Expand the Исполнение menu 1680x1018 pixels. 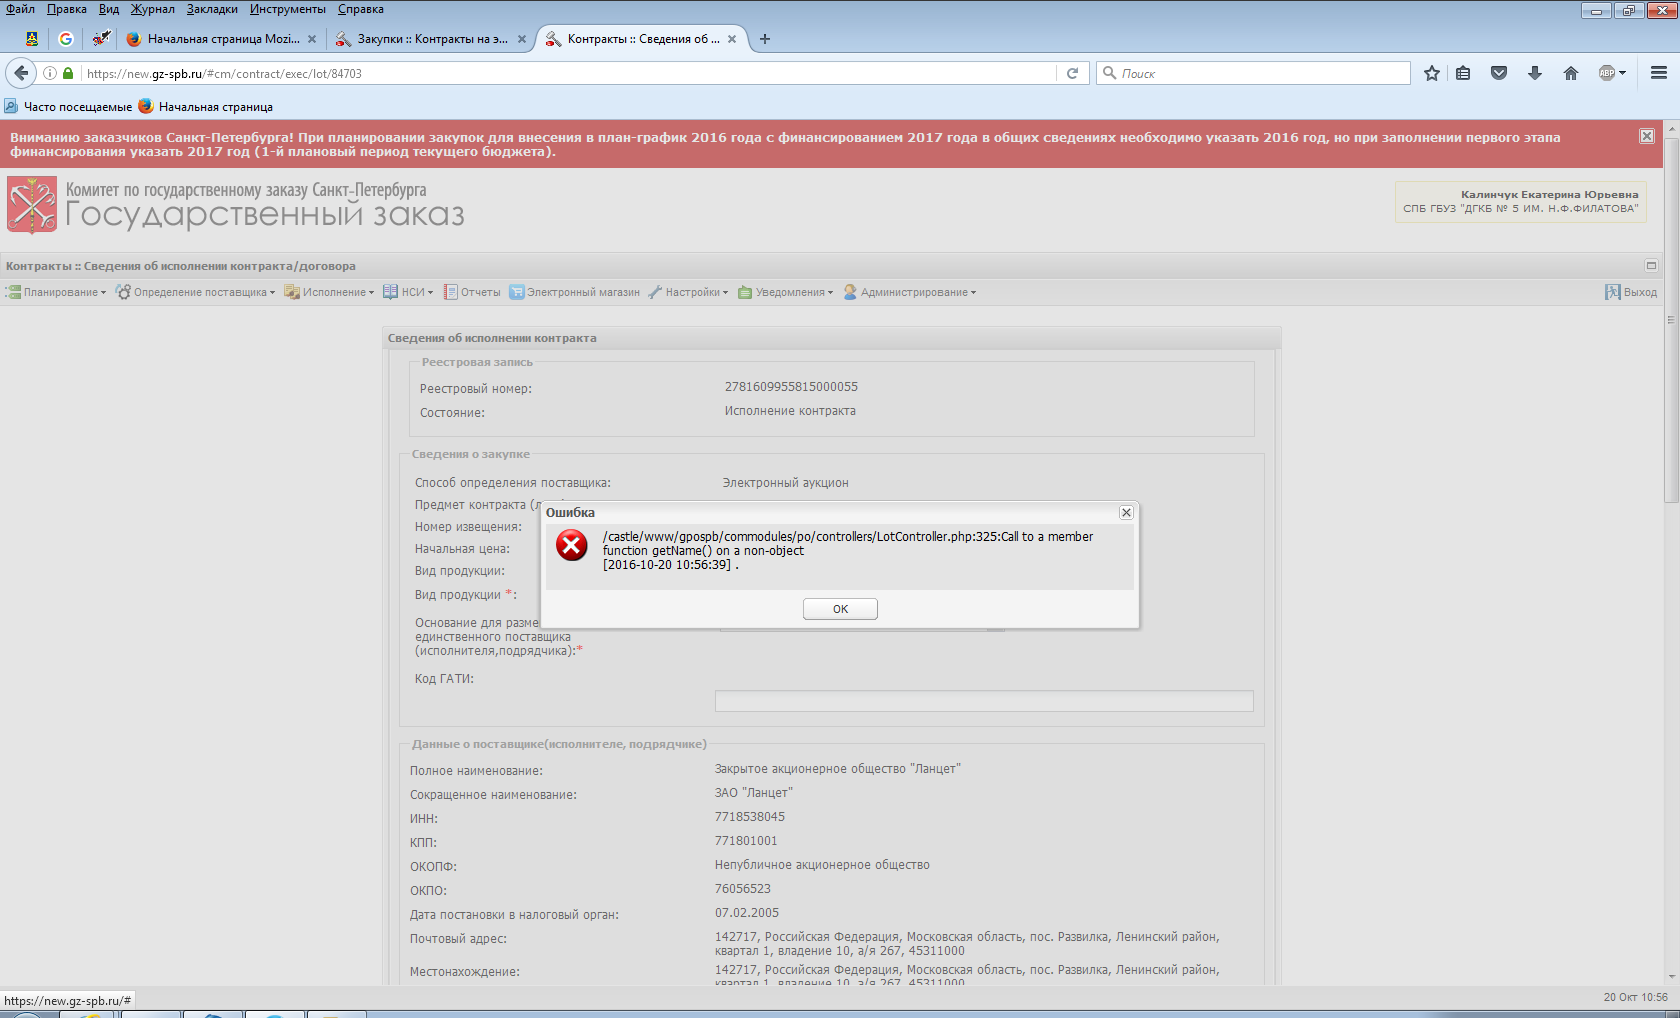pyautogui.click(x=329, y=292)
